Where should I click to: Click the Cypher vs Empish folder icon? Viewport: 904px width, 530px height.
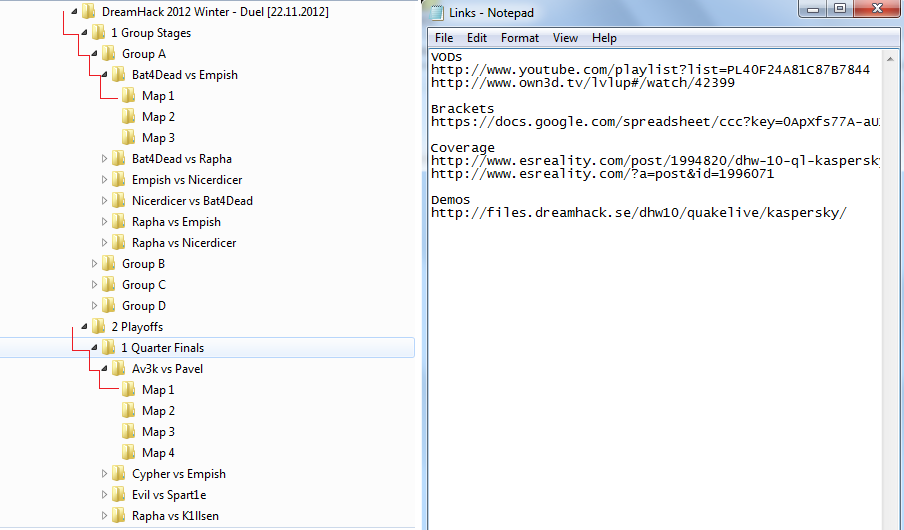pyautogui.click(x=118, y=474)
